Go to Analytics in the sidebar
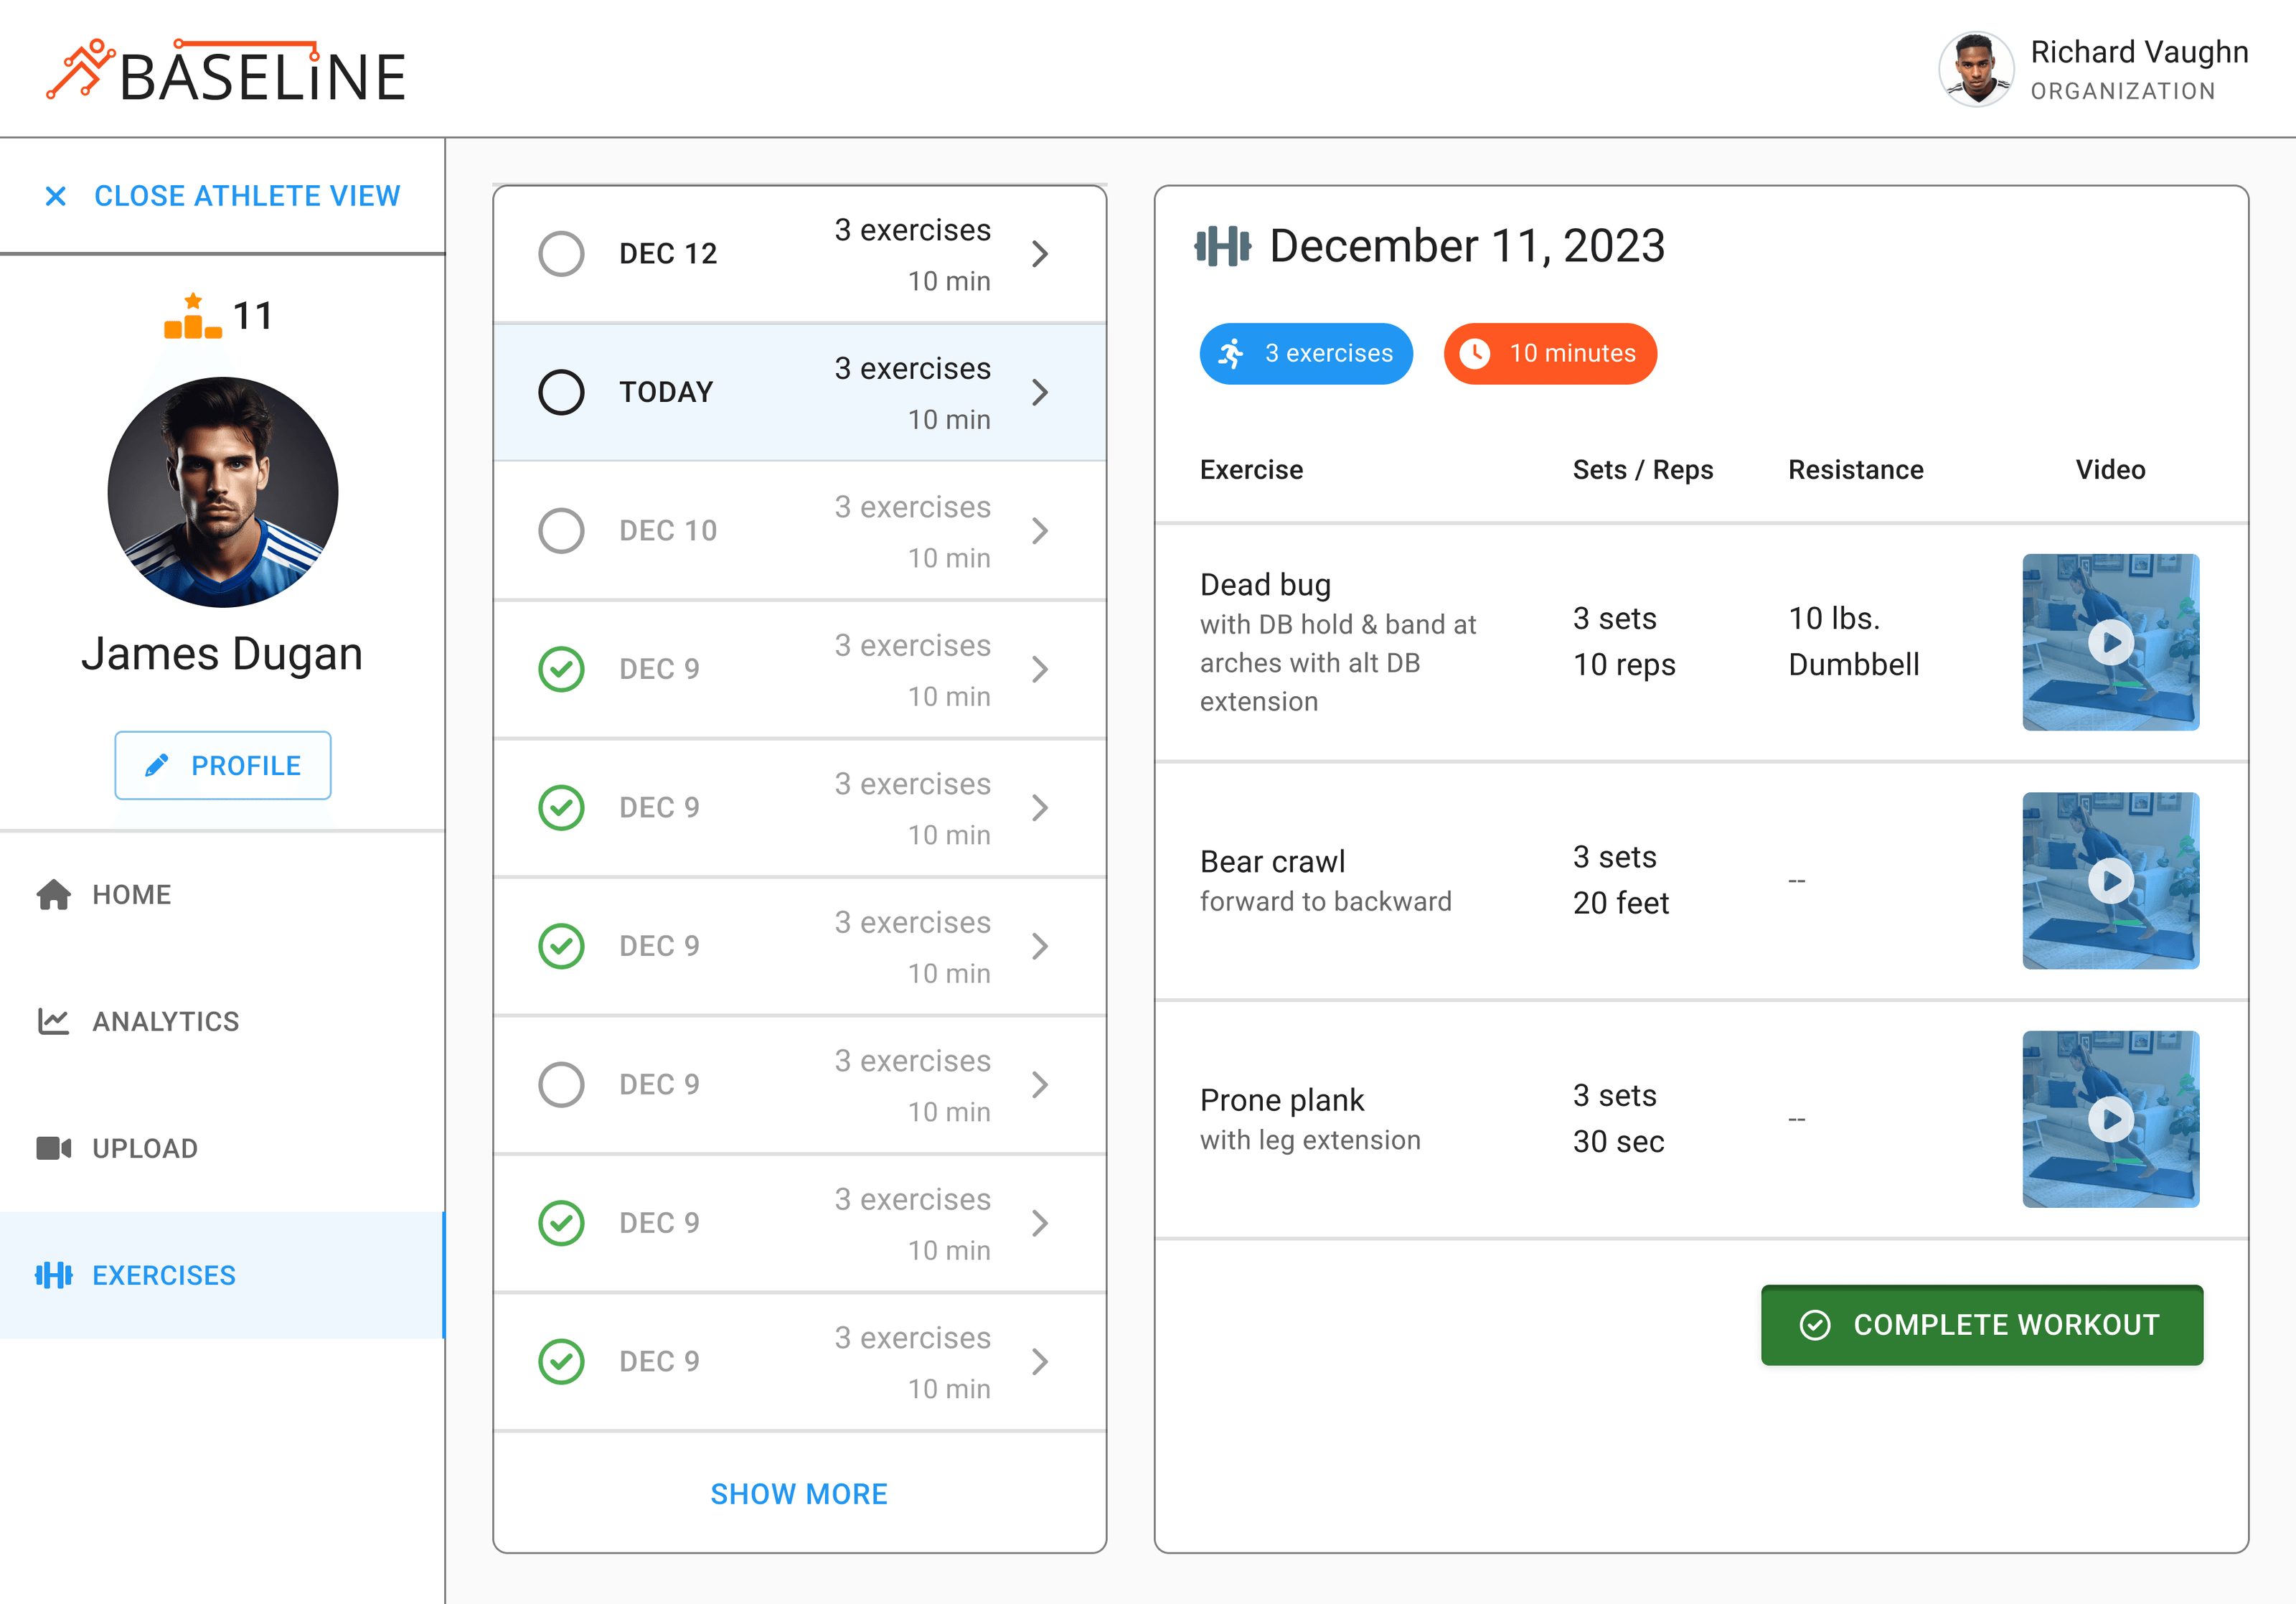This screenshot has height=1604, width=2296. (x=166, y=1021)
